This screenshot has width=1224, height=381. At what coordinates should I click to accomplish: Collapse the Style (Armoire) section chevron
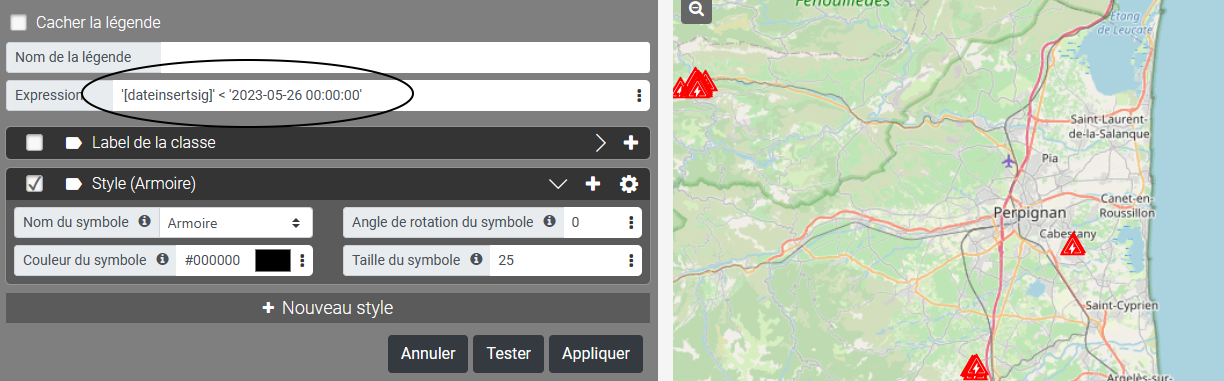point(559,184)
